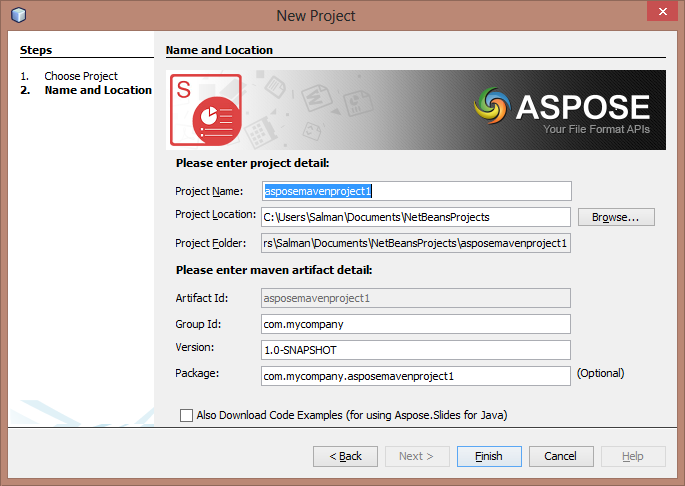
Task: Cancel the New Project wizard
Action: point(561,456)
